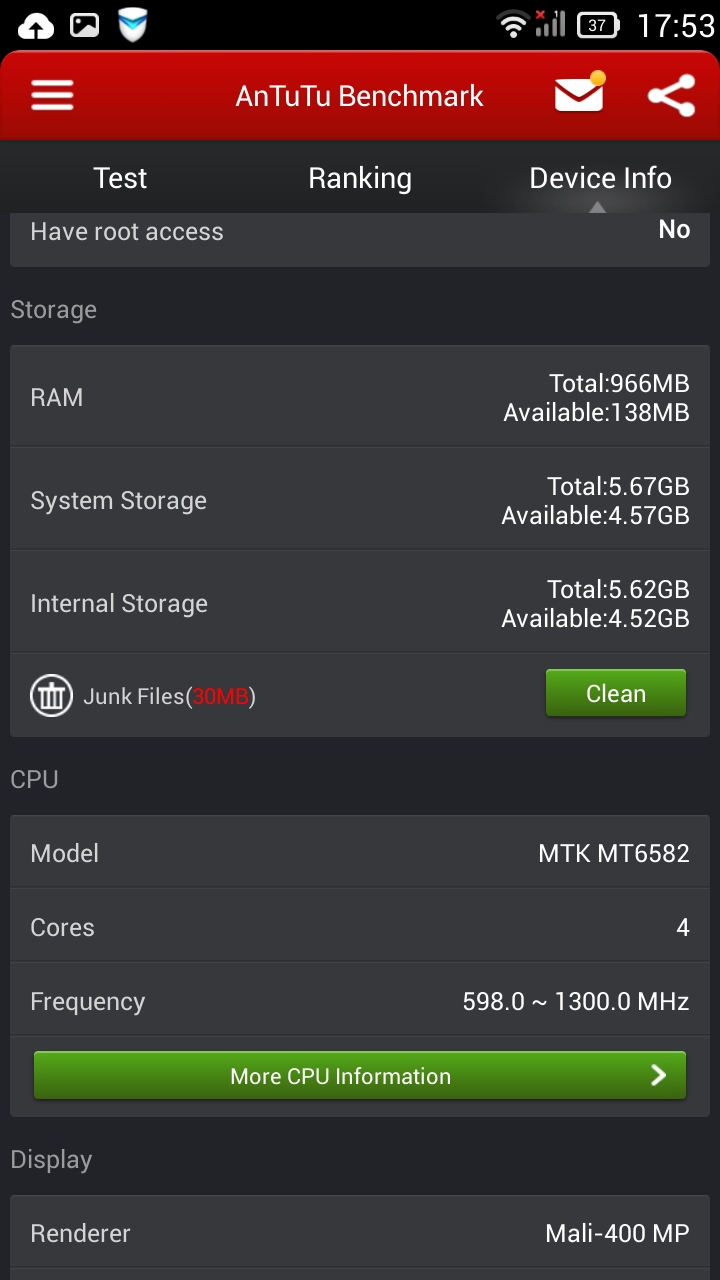This screenshot has height=1280, width=720.
Task: Tap the CPU Model MTK MT6582 row
Action: (x=360, y=853)
